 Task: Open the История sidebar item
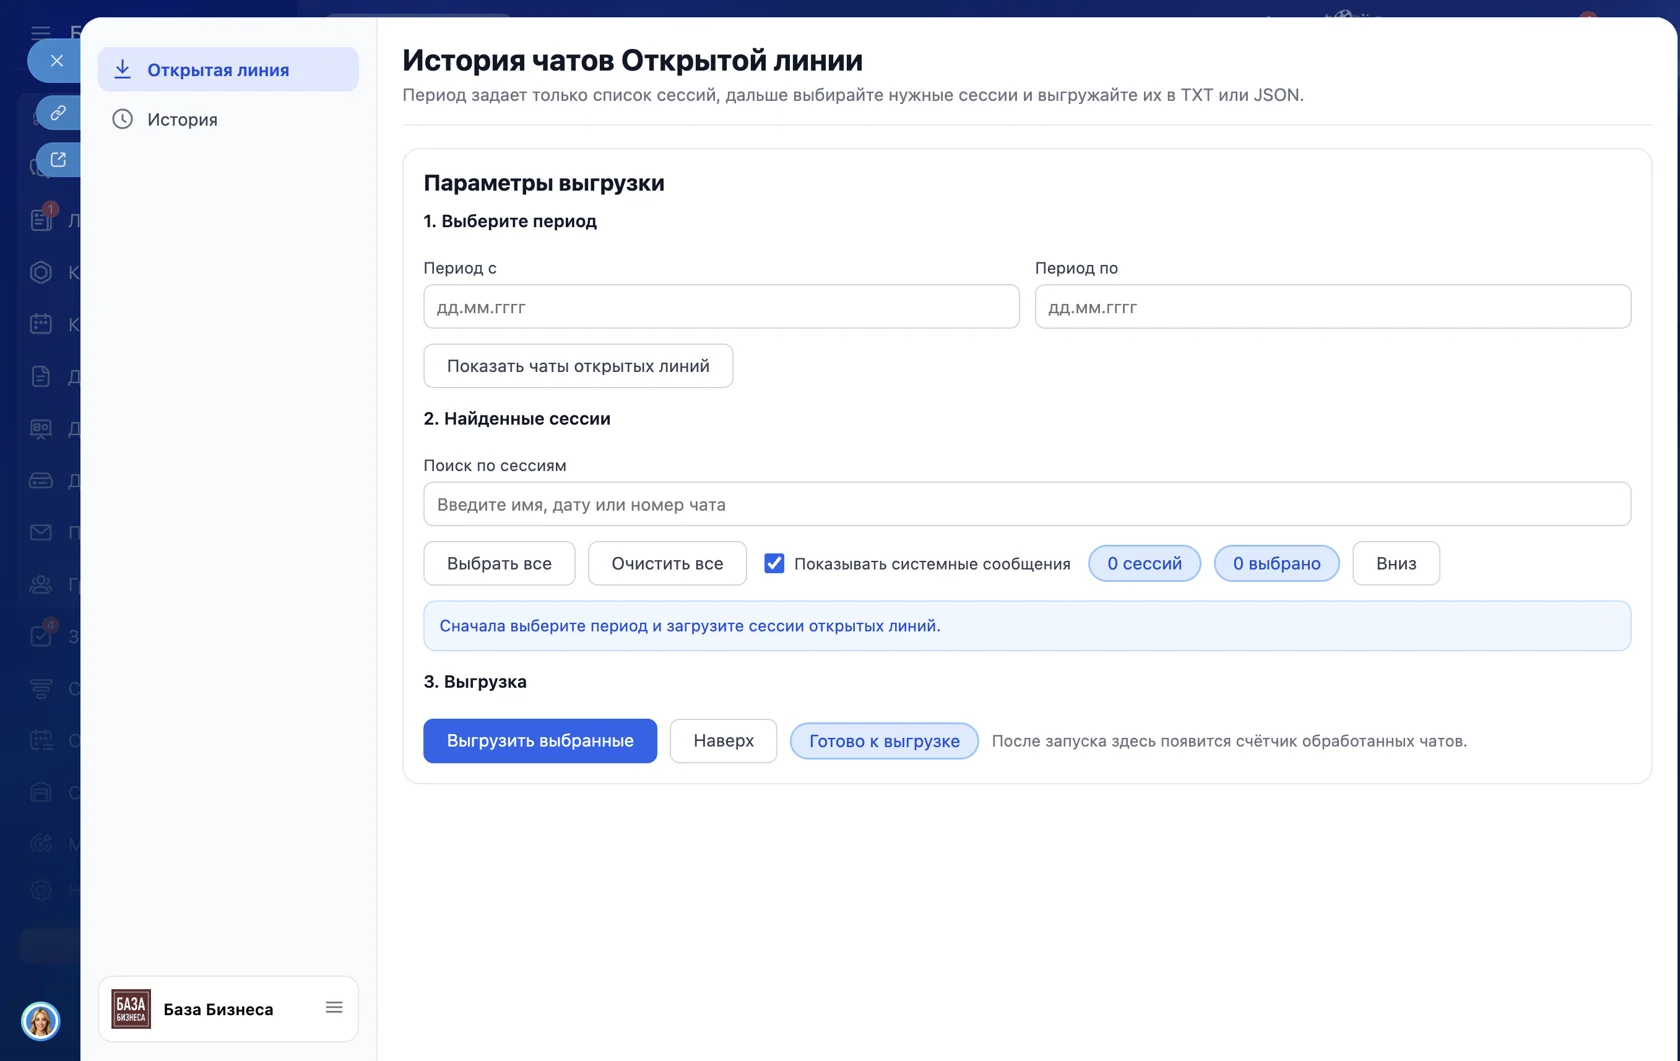[x=228, y=119]
